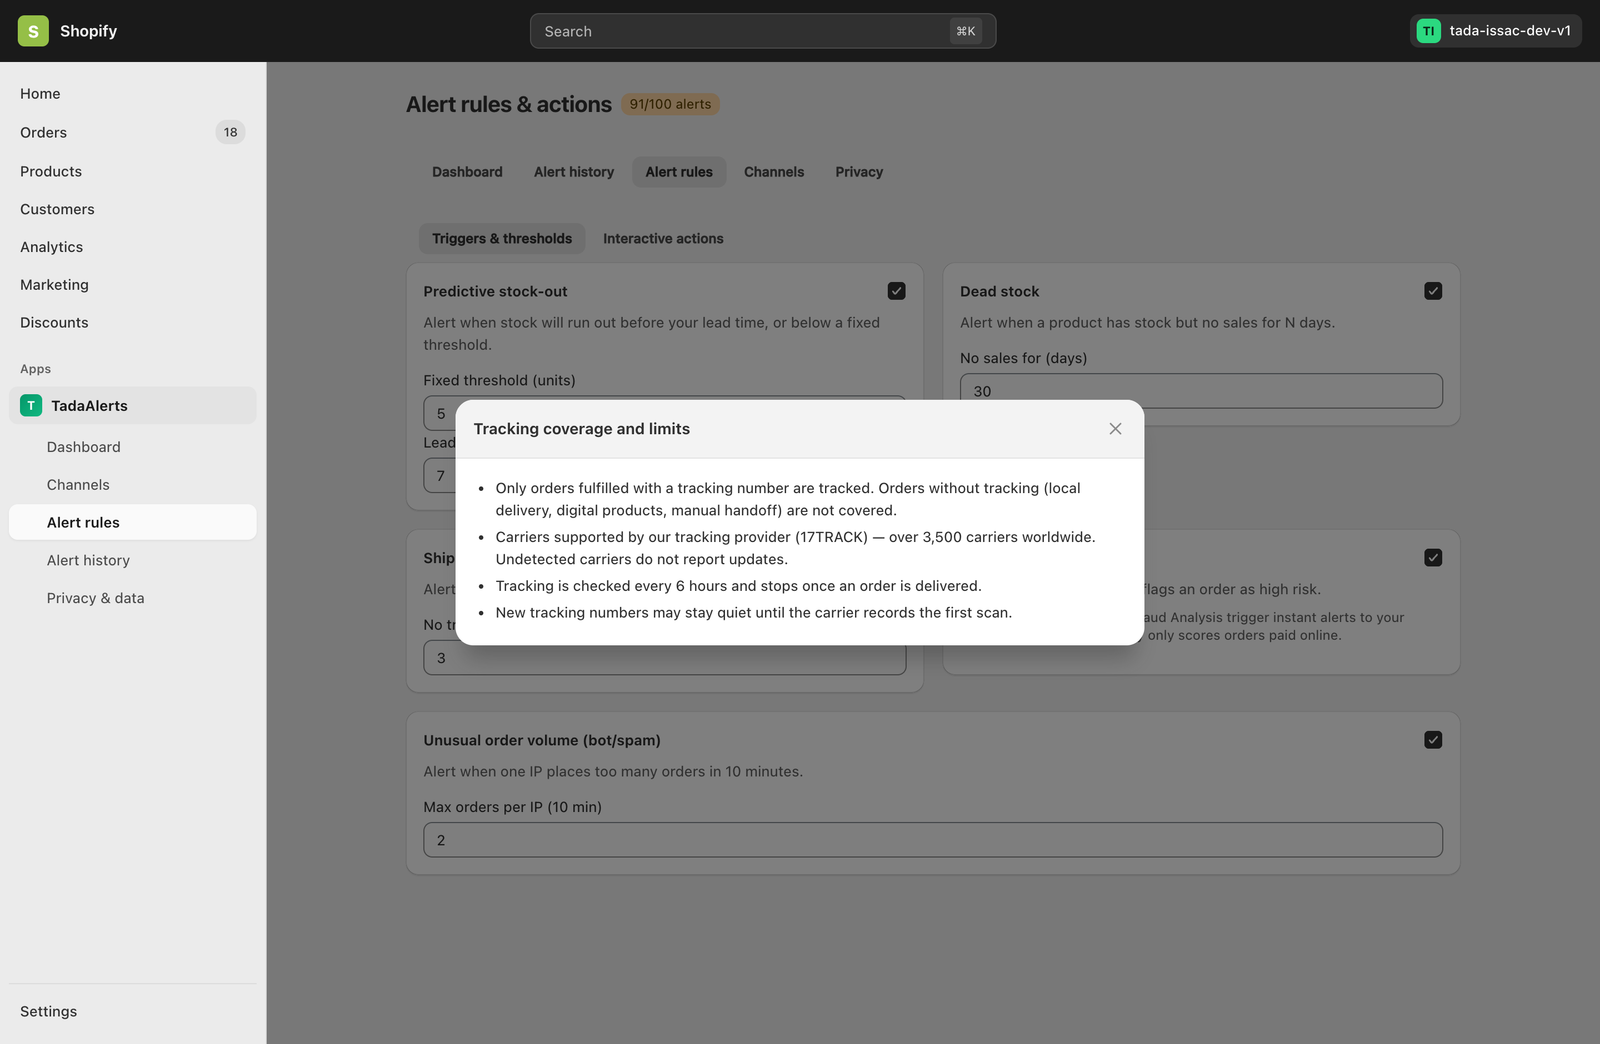Switch to the Alert history tab
Screen dimensions: 1600x1044
click(x=574, y=172)
